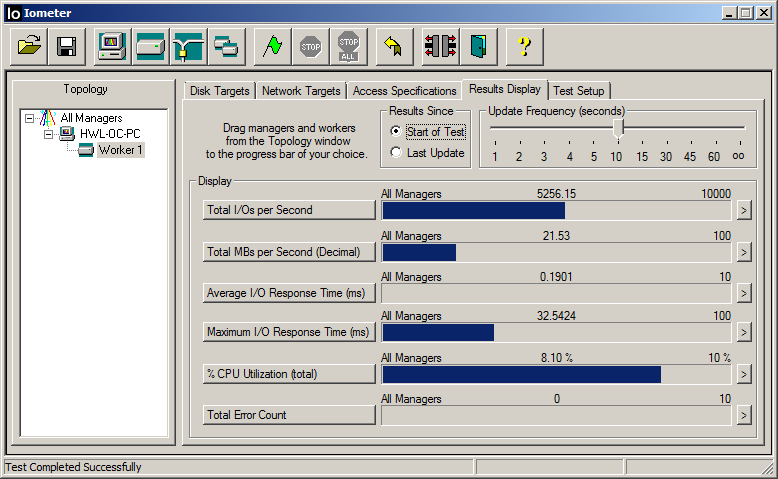Disconnect the selected worker or manager
This screenshot has height=479, width=778.
click(441, 47)
